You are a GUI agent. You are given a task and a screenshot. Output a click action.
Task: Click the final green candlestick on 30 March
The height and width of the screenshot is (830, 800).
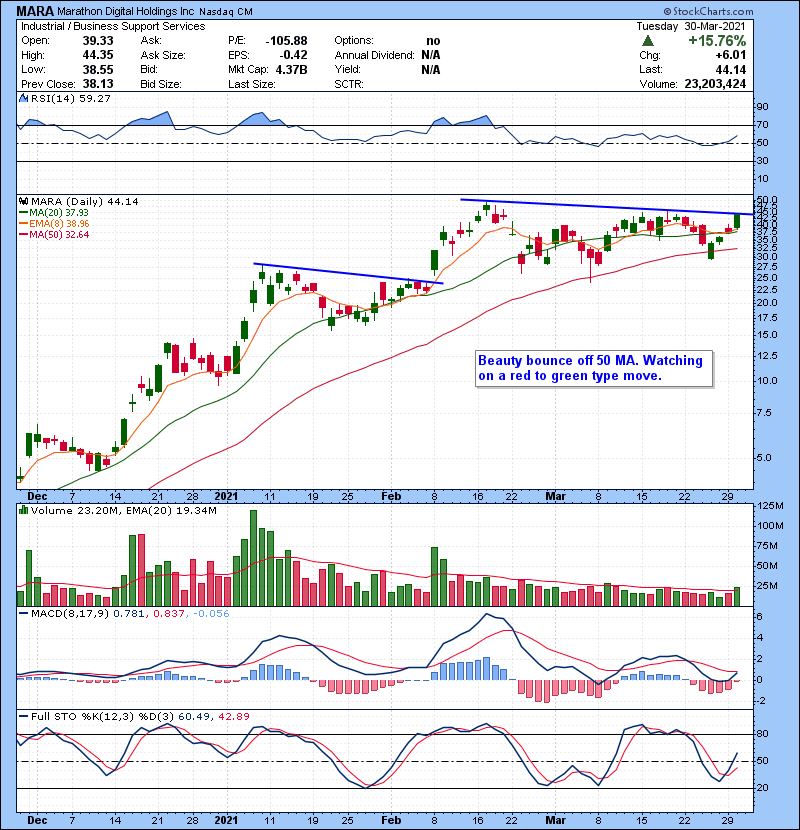pos(737,222)
